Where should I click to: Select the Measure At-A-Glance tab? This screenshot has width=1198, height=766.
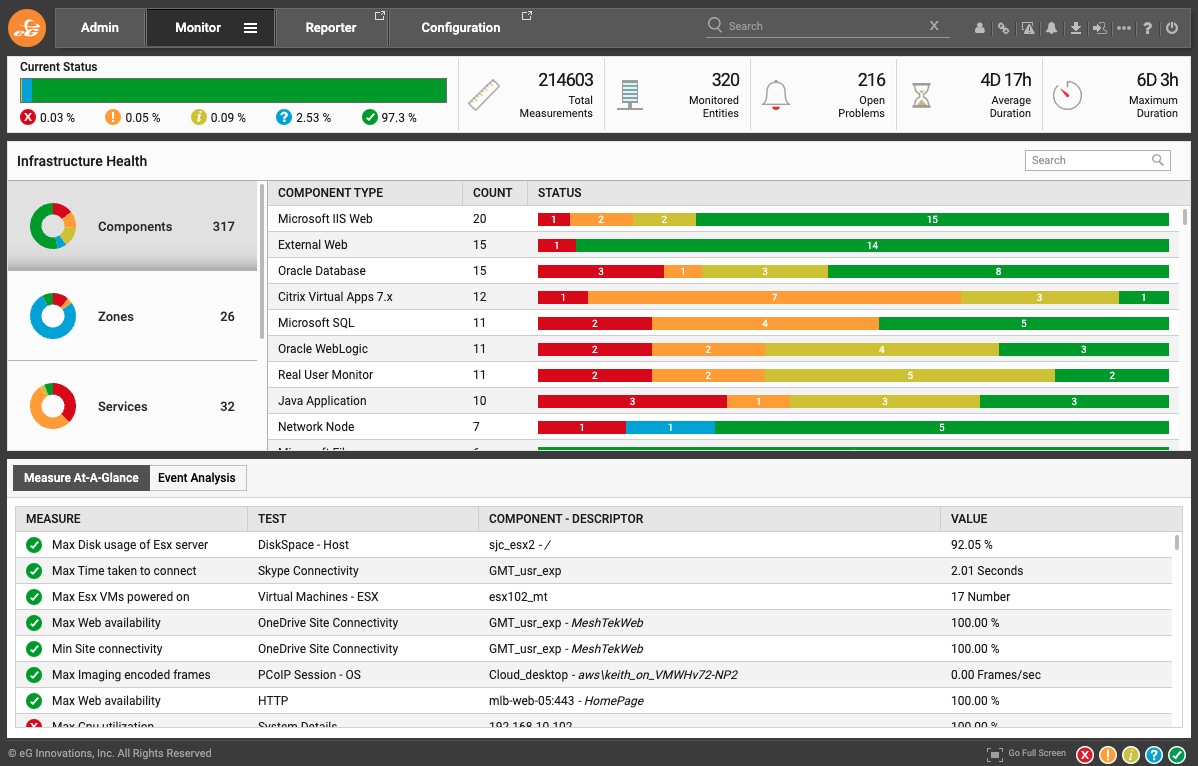(x=81, y=477)
